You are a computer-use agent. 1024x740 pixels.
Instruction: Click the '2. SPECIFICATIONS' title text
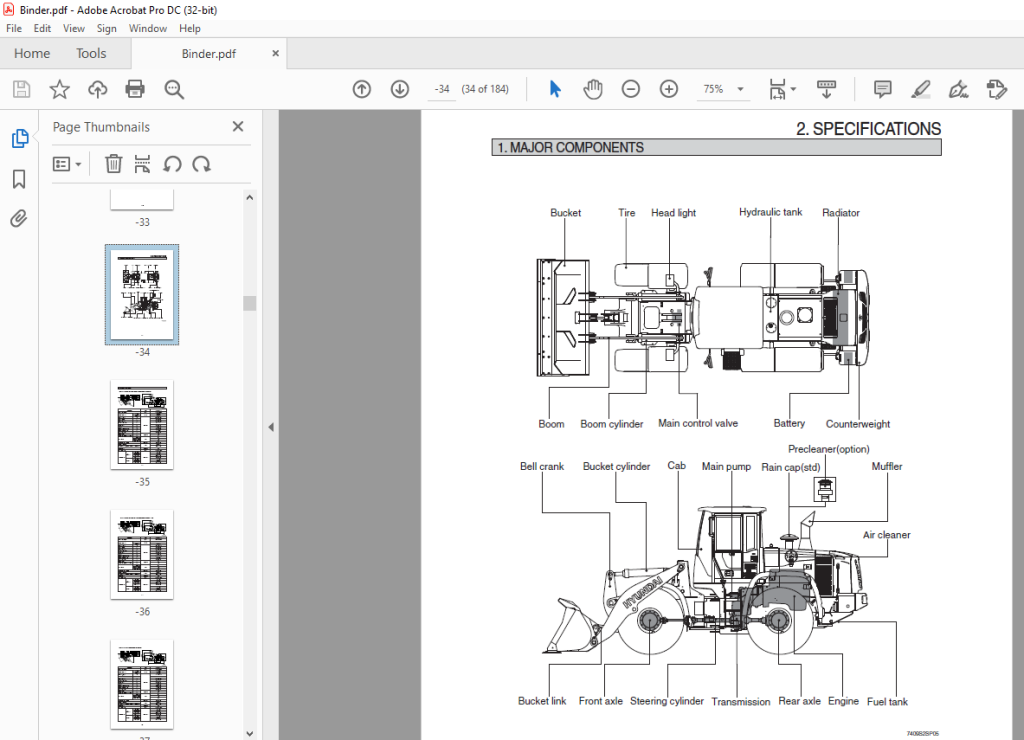point(868,129)
